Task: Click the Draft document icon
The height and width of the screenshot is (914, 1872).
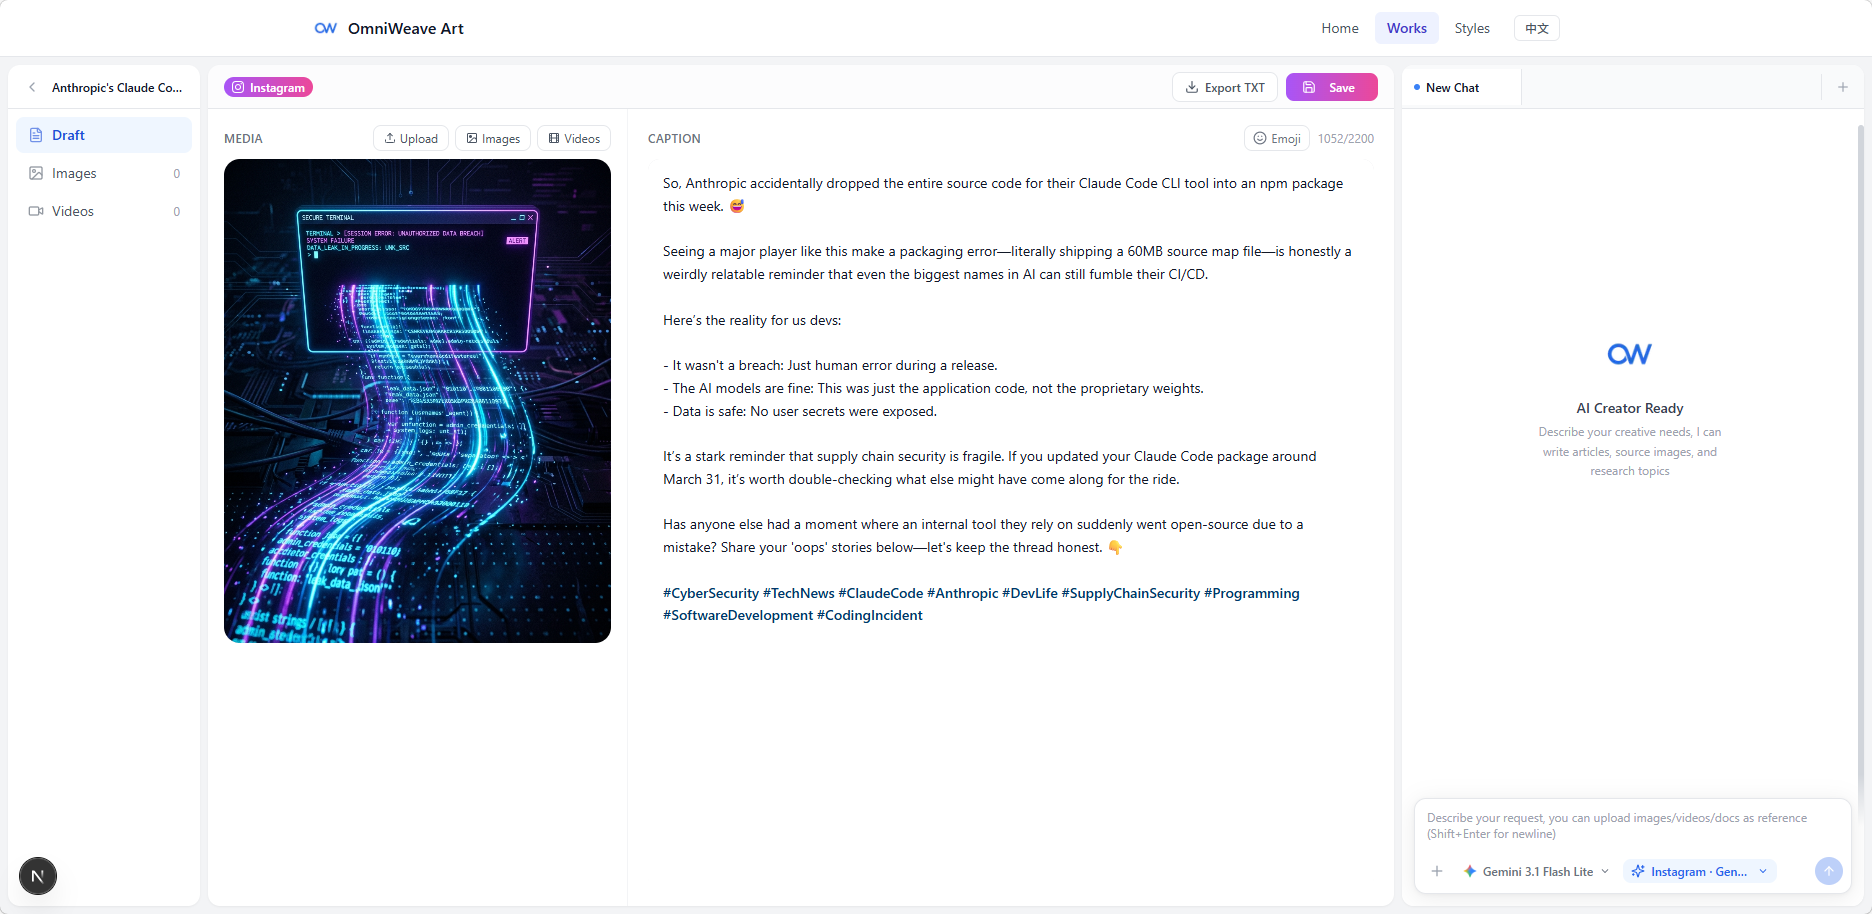Action: coord(36,135)
